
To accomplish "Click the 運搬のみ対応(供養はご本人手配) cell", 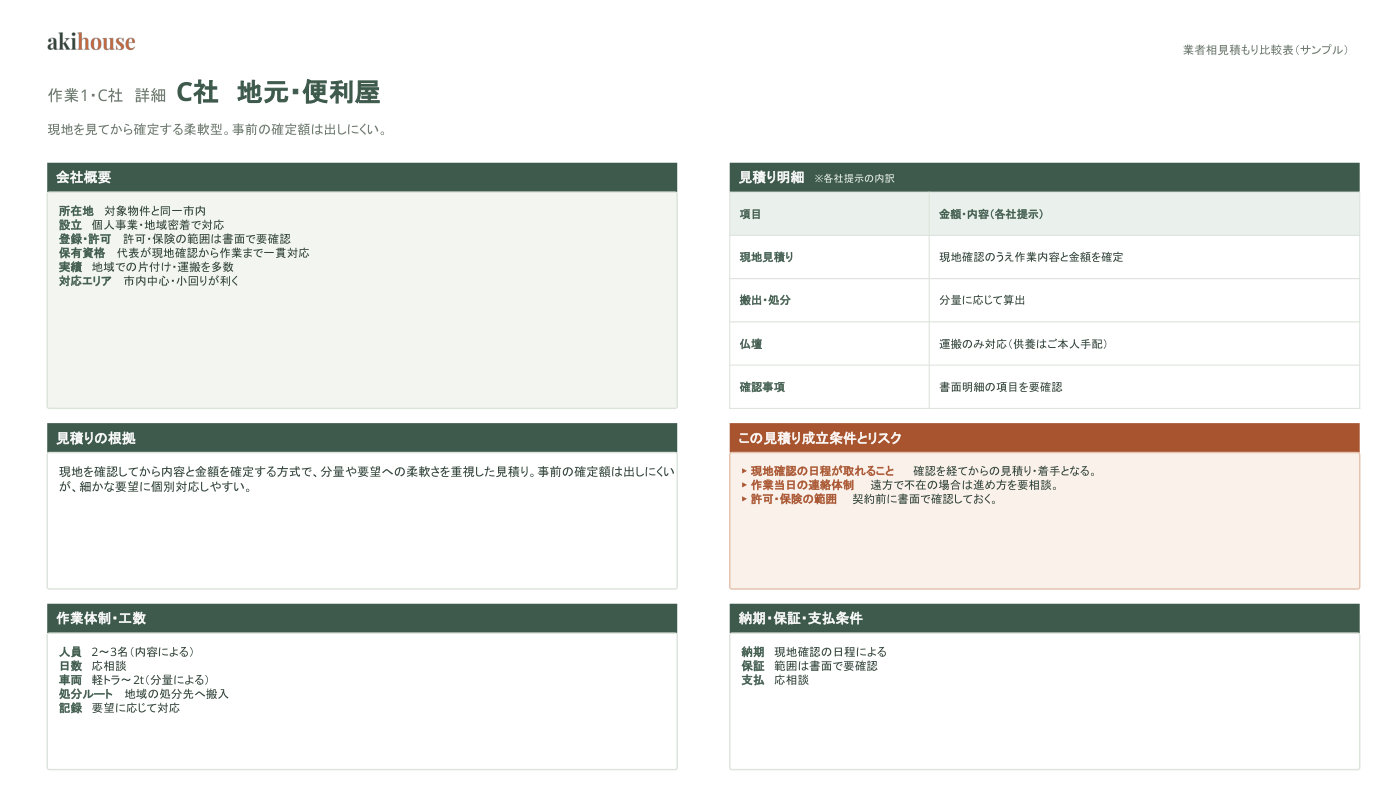I will coord(1144,344).
